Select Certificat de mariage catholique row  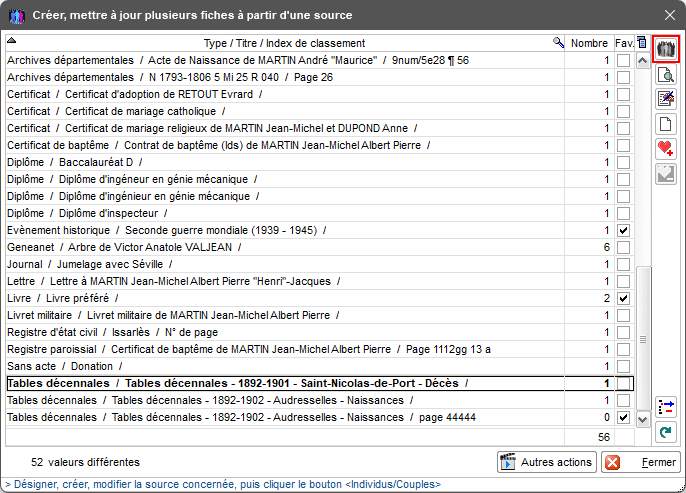tap(284, 112)
